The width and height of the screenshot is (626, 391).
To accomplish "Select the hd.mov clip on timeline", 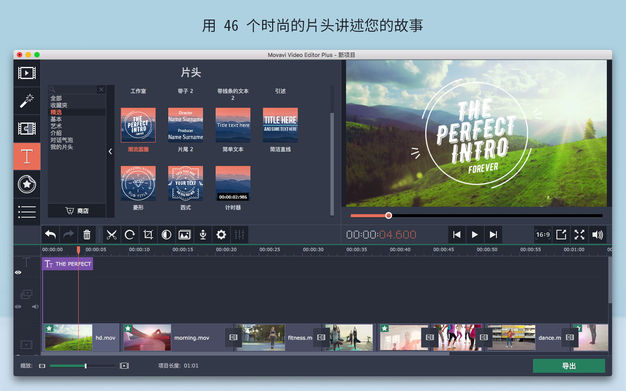I will coord(81,338).
